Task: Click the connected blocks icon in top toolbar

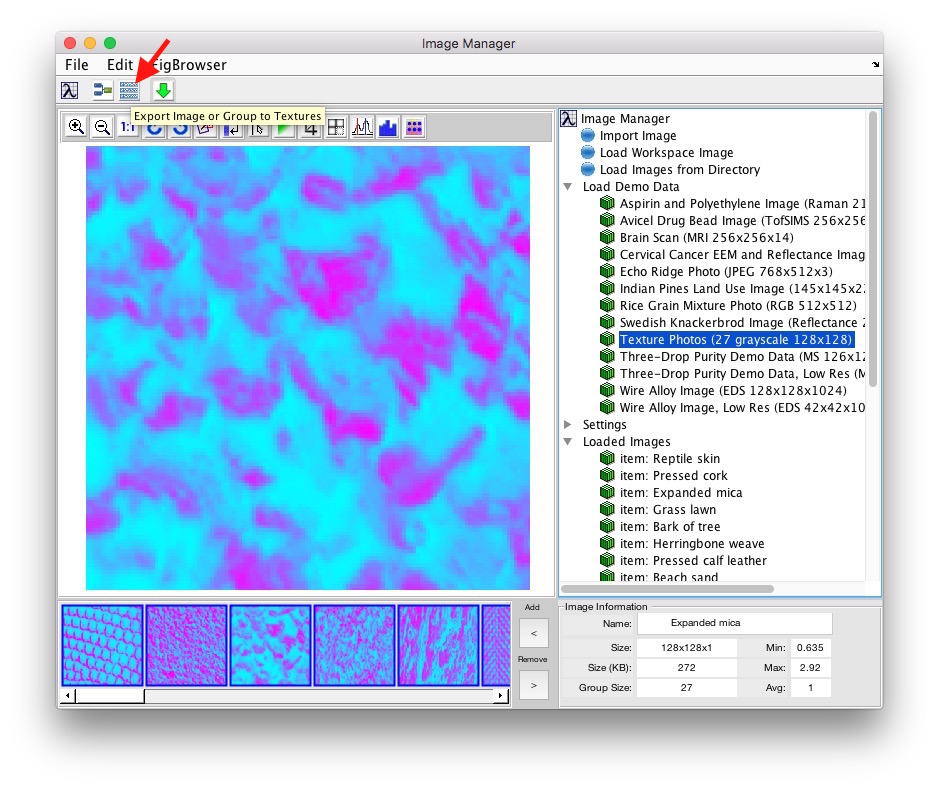Action: [x=102, y=91]
